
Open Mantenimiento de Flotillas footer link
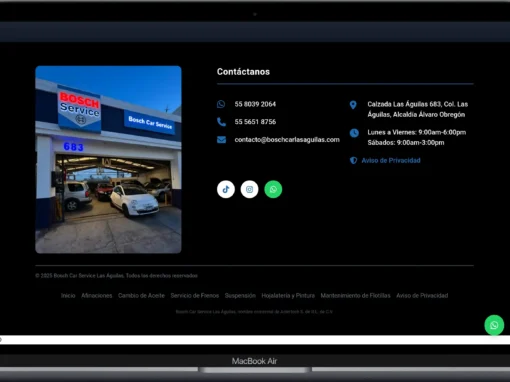pyautogui.click(x=355, y=296)
